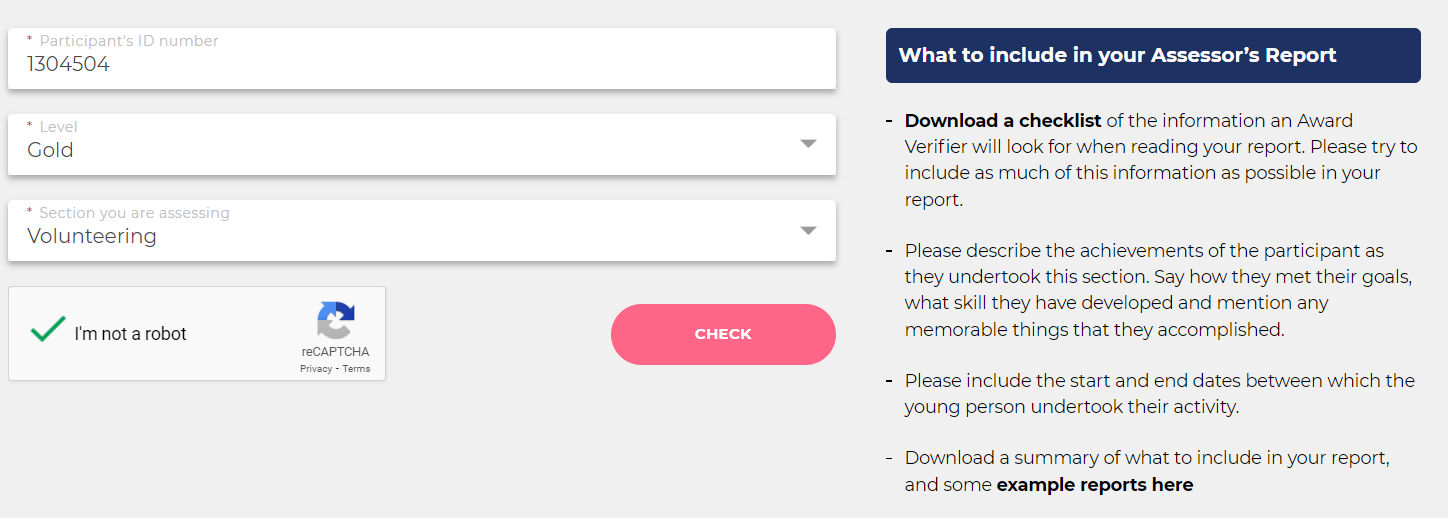Click the Level field label
1448x518 pixels.
[58, 127]
